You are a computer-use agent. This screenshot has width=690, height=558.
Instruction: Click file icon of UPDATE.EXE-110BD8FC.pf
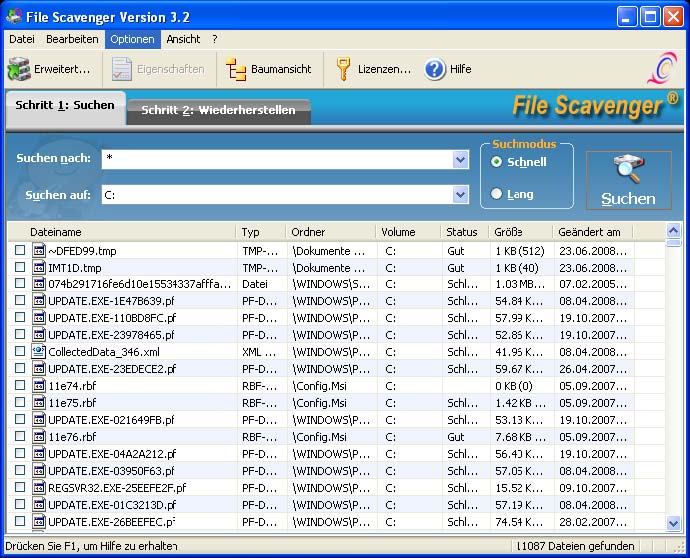click(x=39, y=317)
